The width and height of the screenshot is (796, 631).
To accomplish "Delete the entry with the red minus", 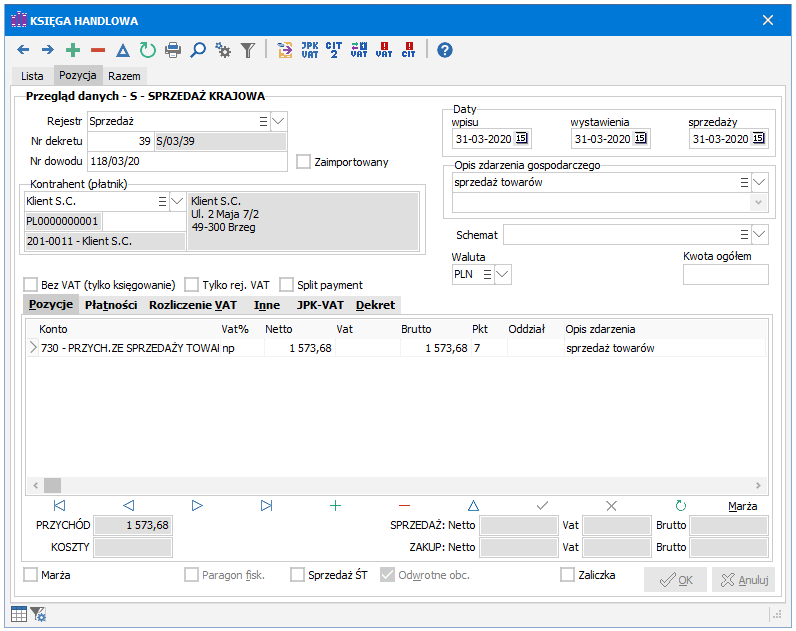I will 98,50.
